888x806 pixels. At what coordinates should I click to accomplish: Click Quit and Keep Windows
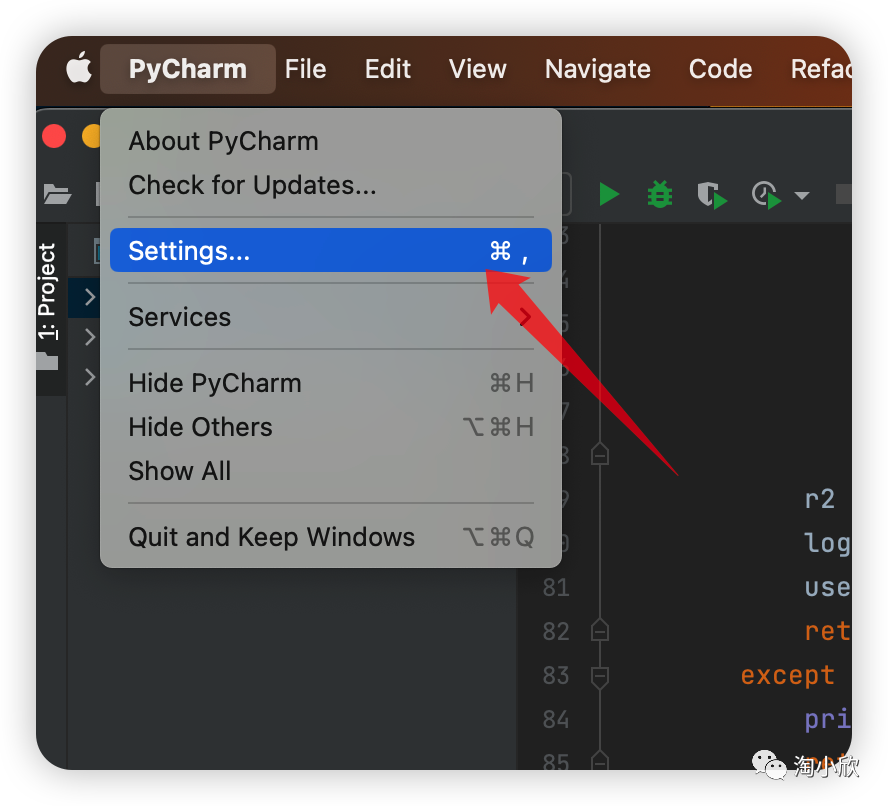pyautogui.click(x=271, y=537)
